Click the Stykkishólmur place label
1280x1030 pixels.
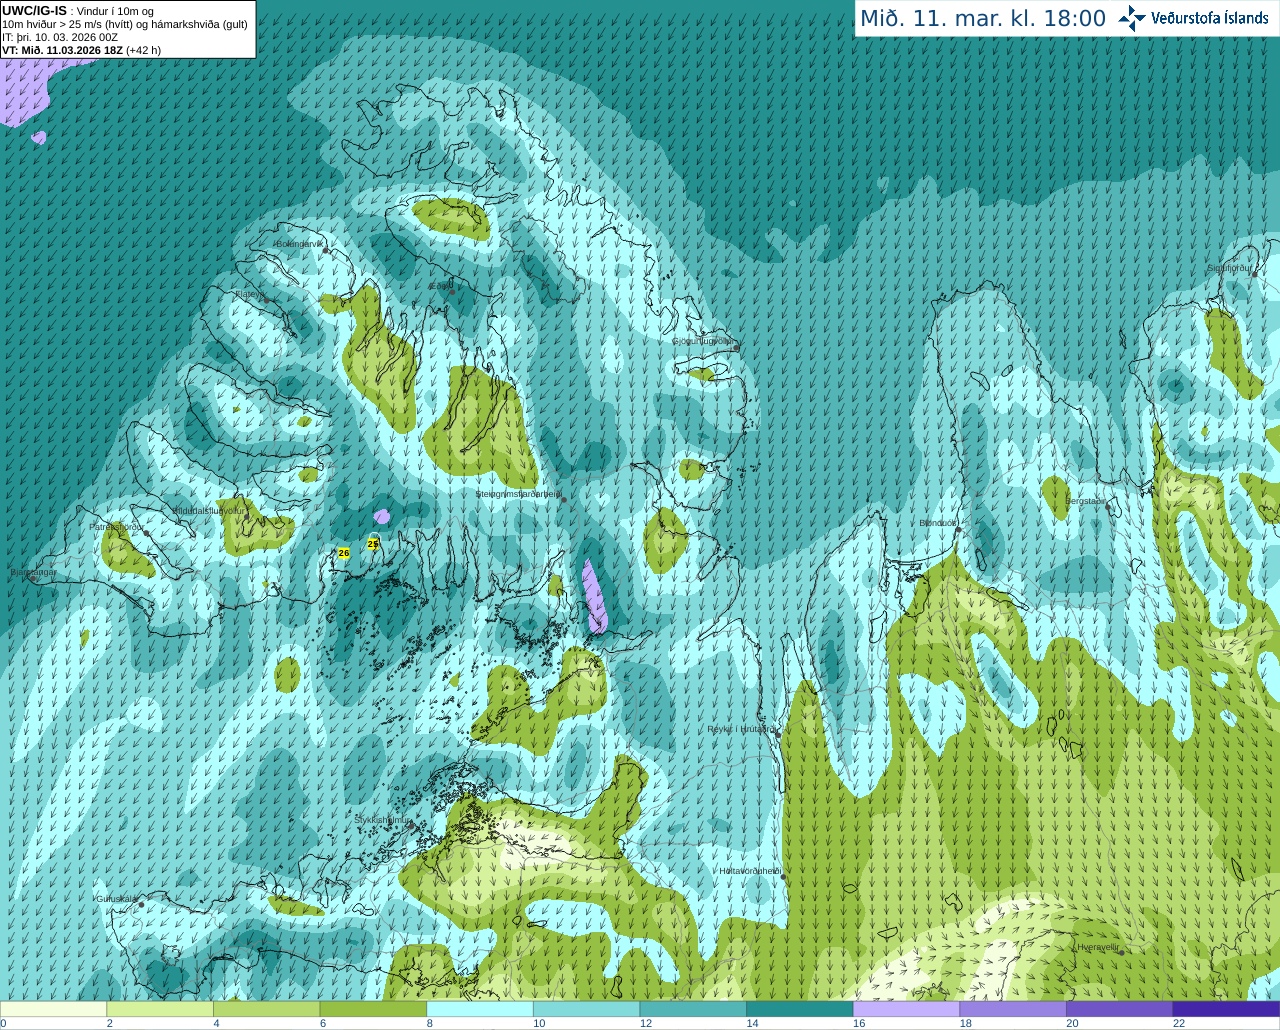pyautogui.click(x=382, y=819)
